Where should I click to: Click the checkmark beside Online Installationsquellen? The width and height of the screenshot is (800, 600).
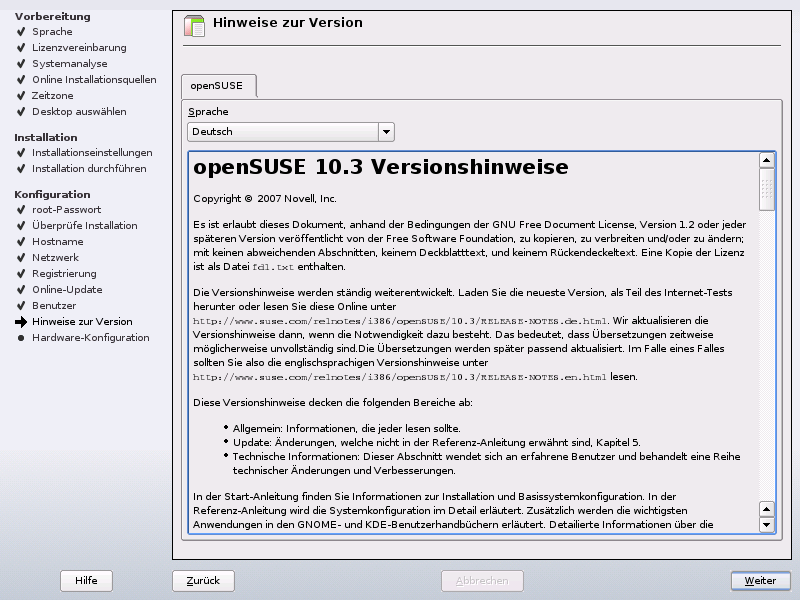(21, 80)
